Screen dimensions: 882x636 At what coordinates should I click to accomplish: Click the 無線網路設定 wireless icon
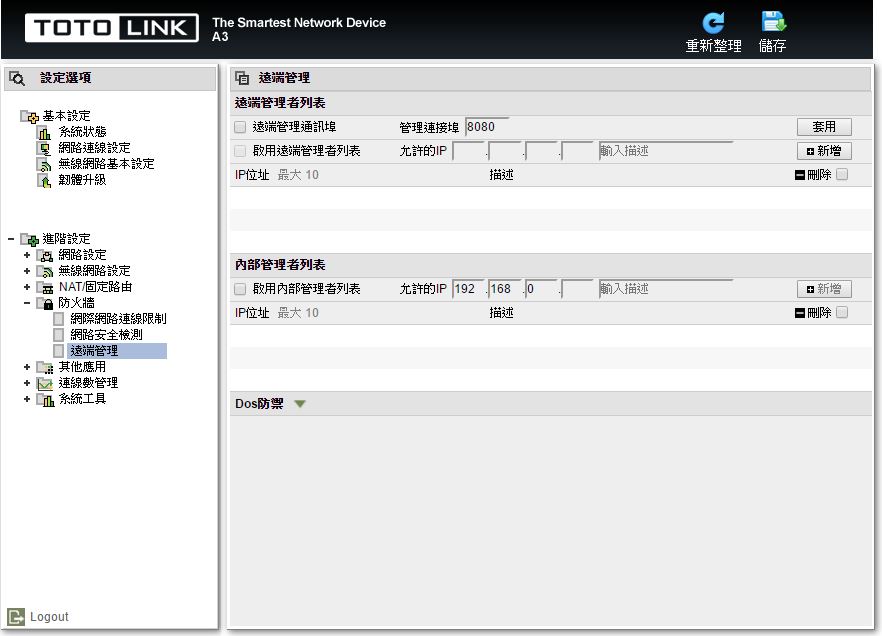click(45, 272)
